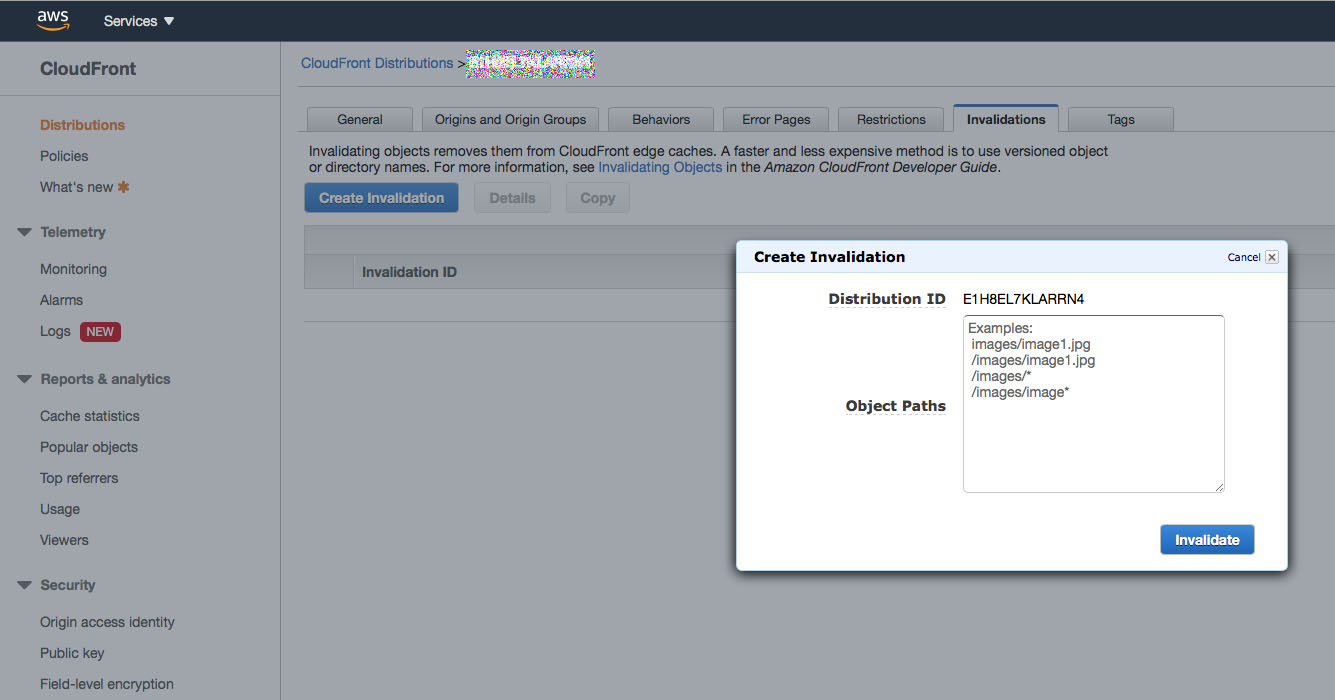Open Top referrers report
This screenshot has height=700, width=1335.
tap(79, 478)
